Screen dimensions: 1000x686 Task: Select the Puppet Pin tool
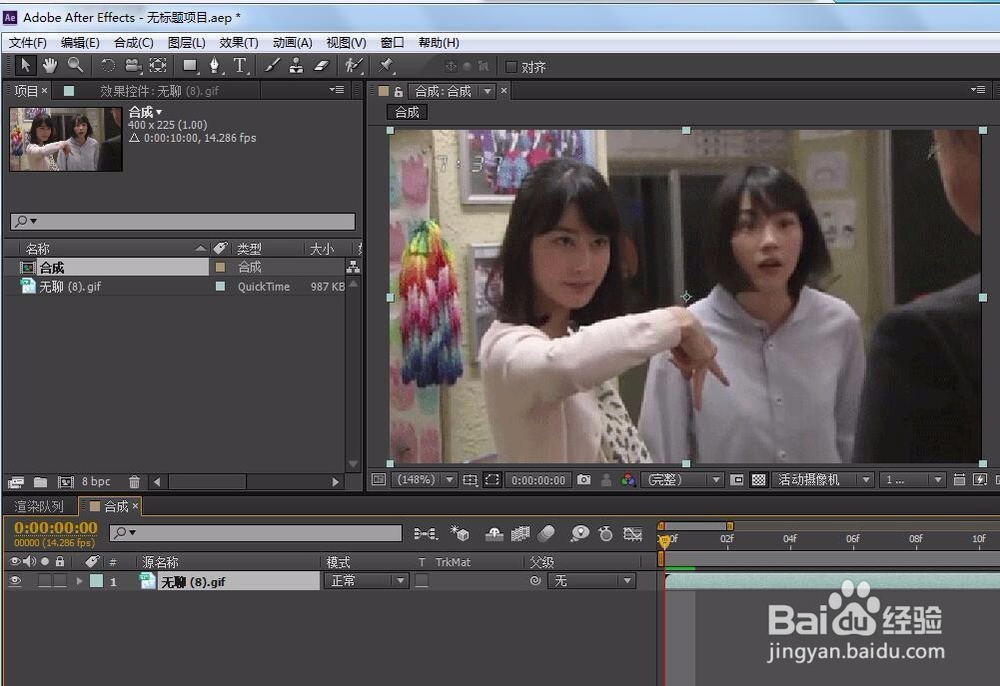coord(386,66)
